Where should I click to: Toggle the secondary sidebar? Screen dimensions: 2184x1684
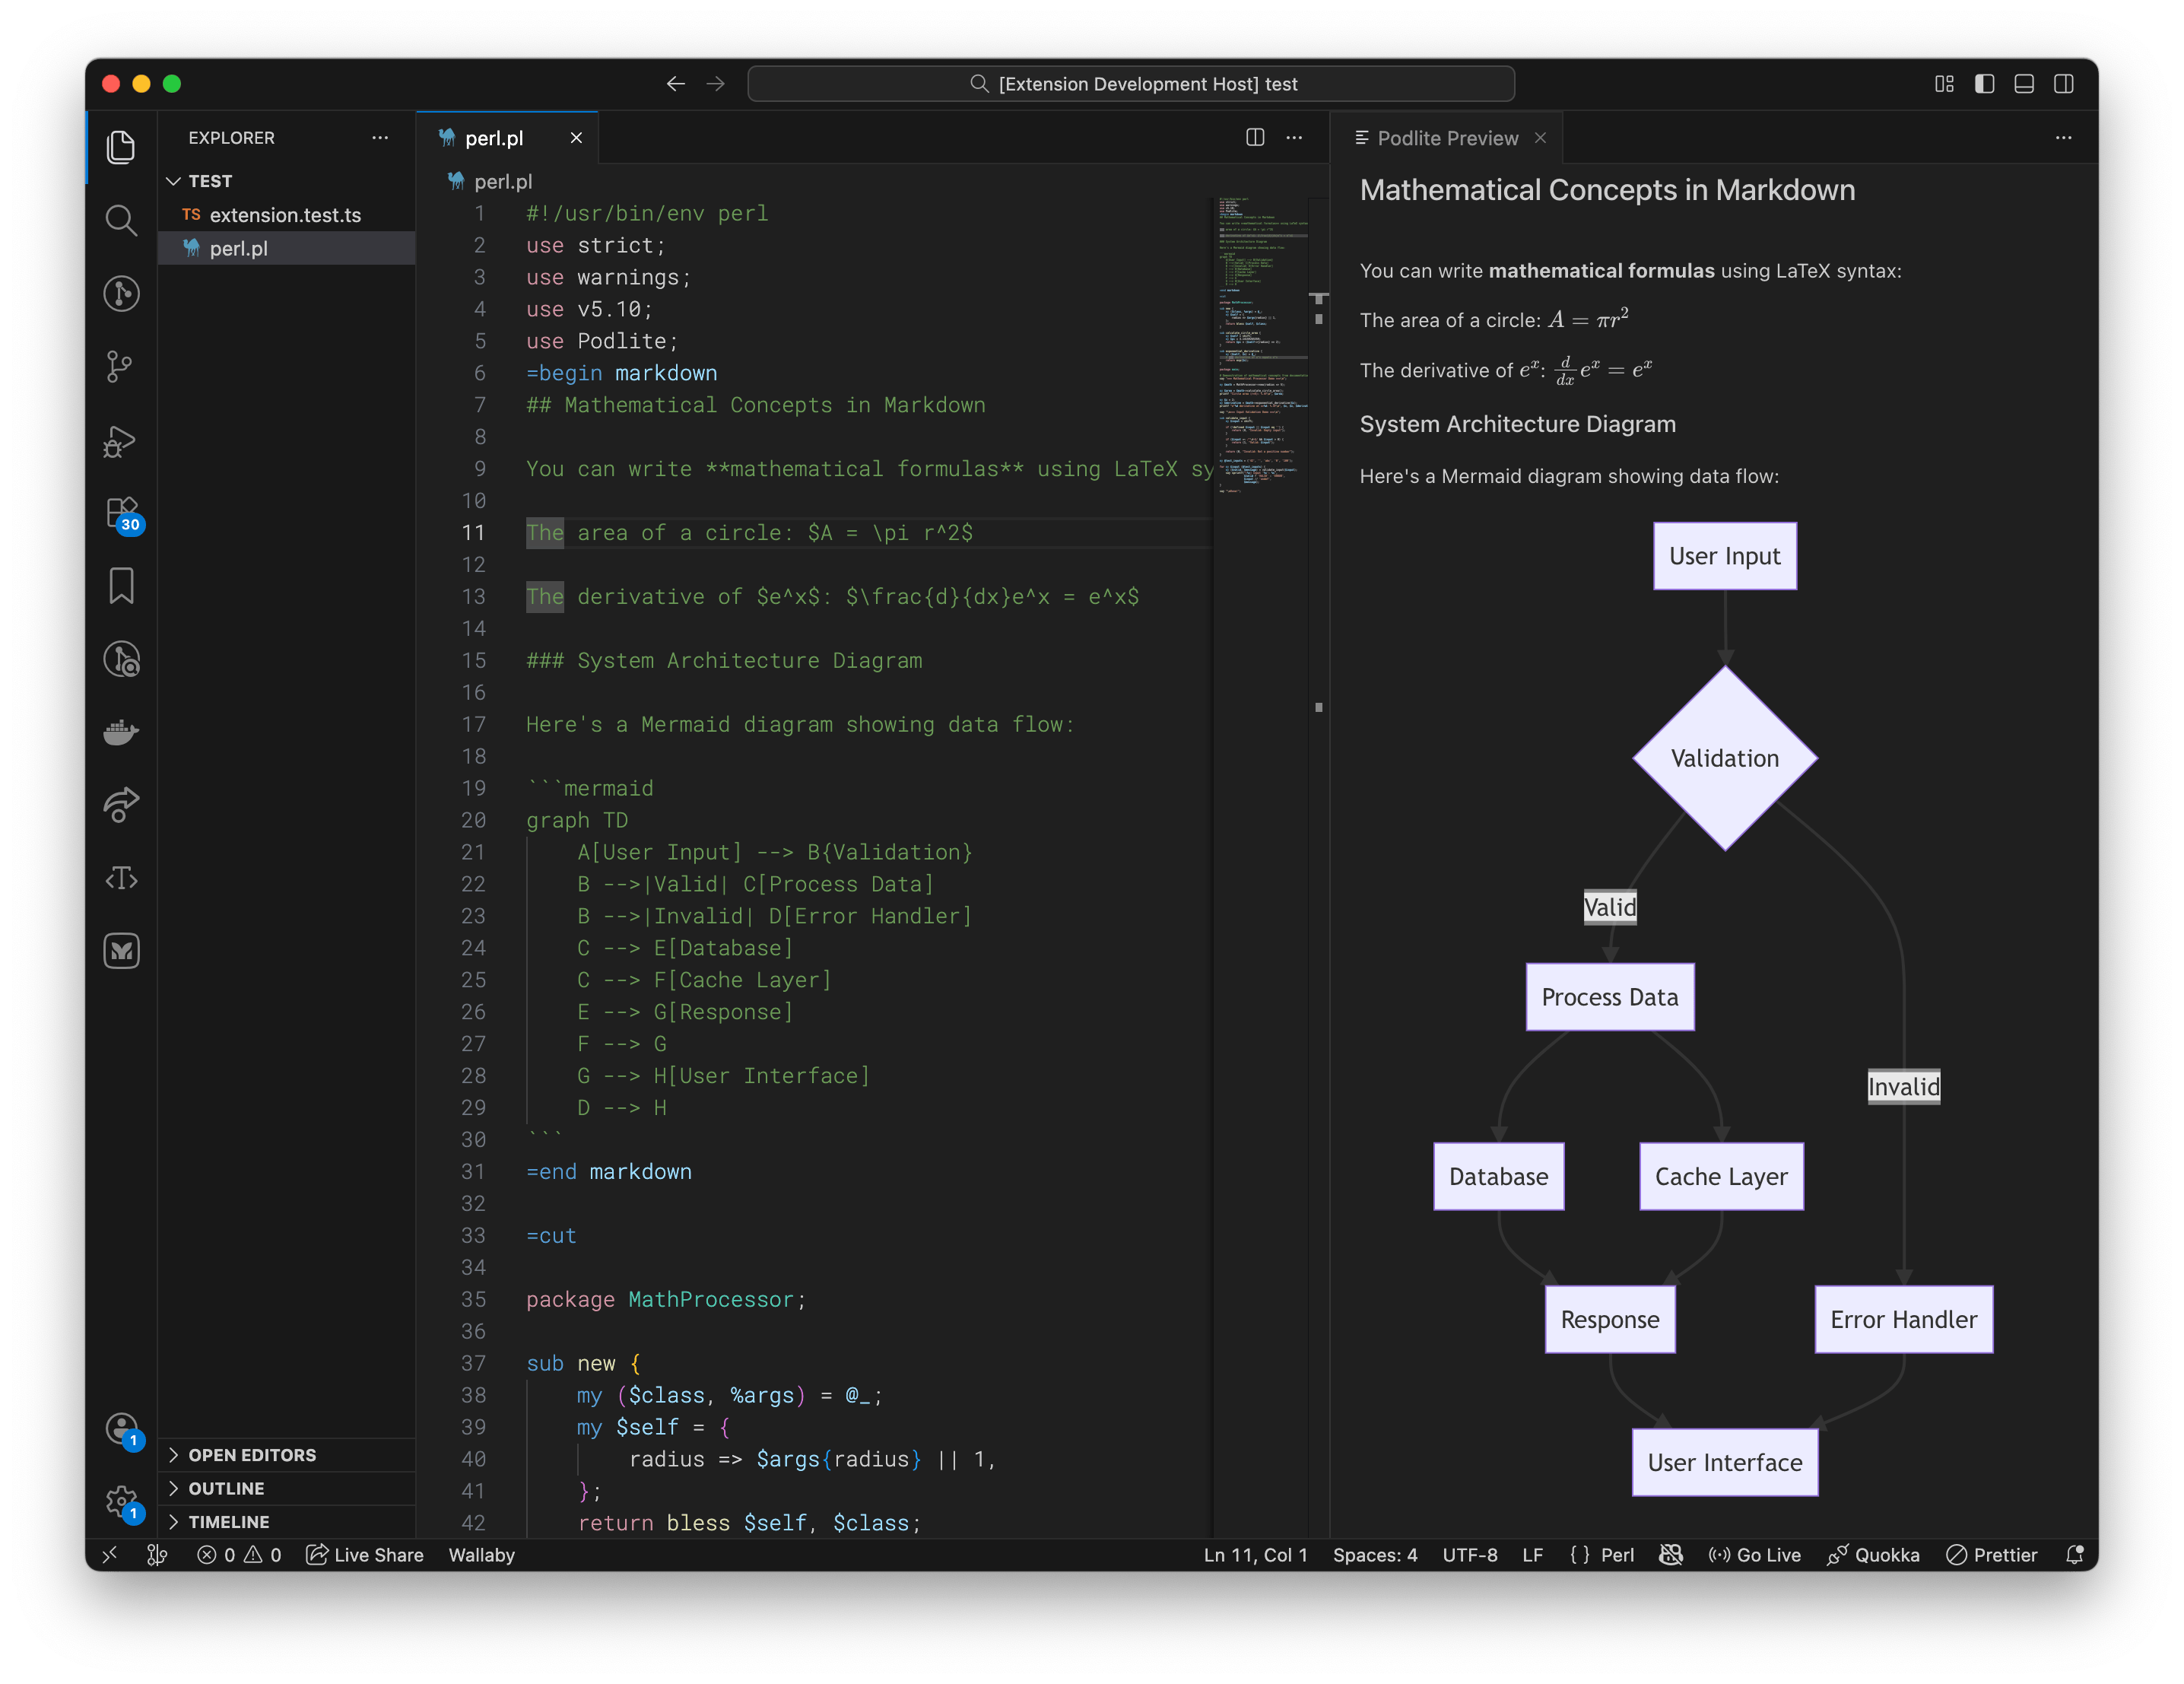2064,84
